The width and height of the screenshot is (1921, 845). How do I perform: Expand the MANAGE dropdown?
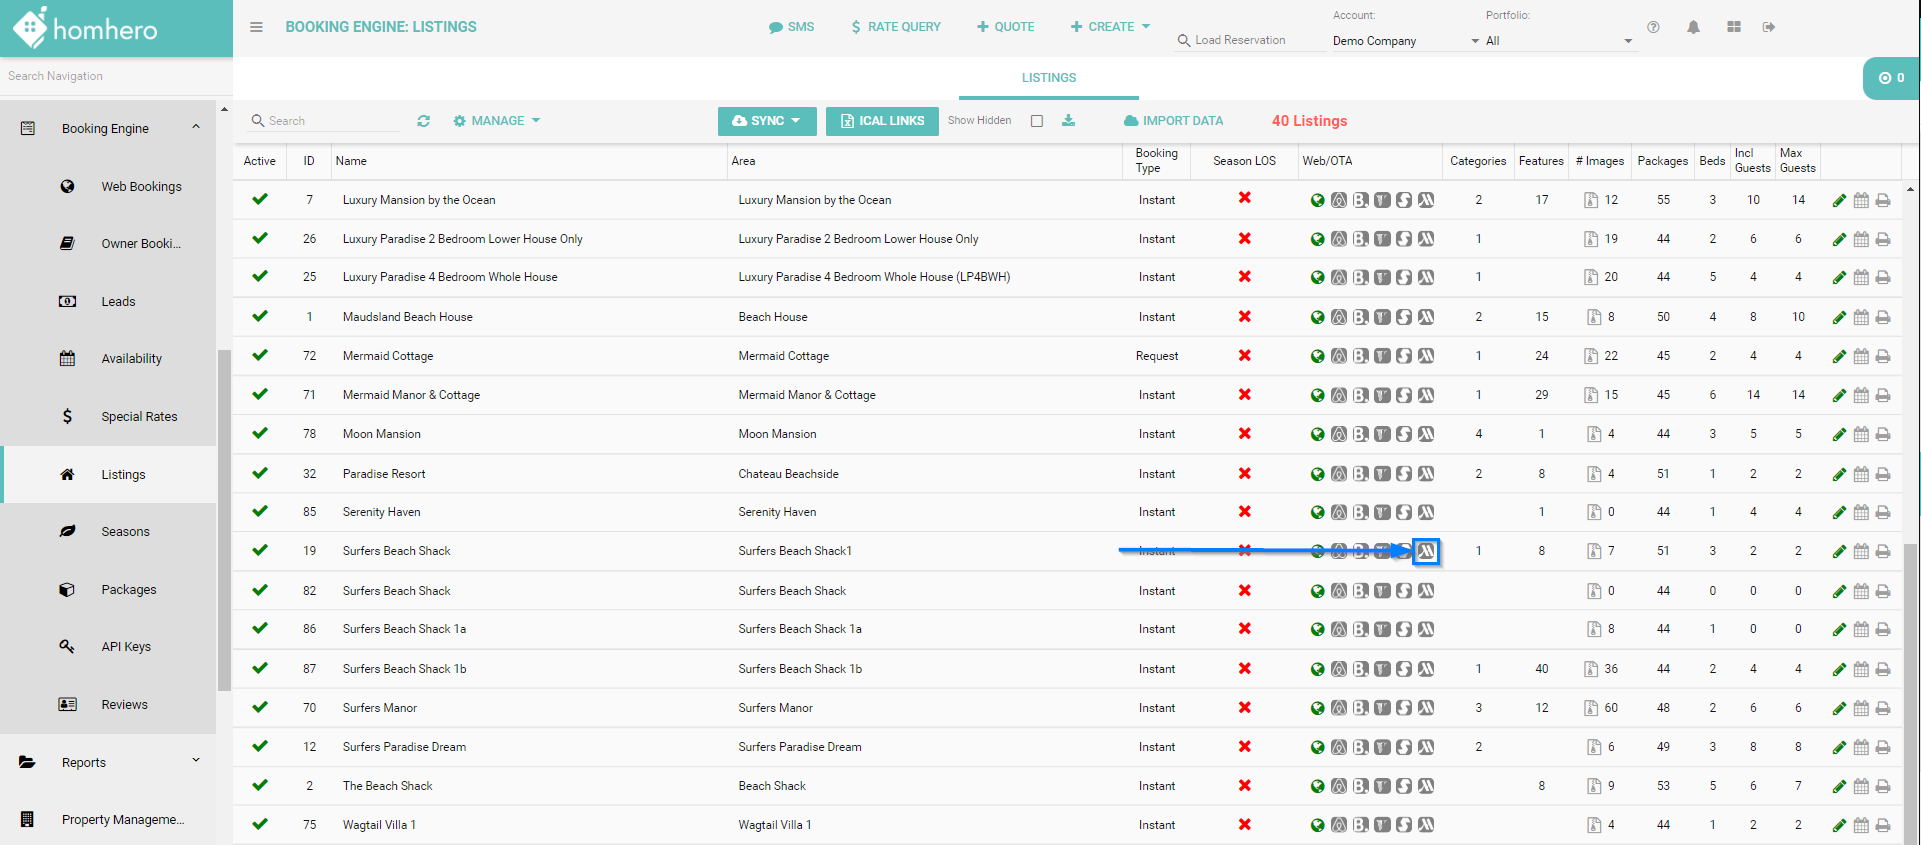(497, 121)
